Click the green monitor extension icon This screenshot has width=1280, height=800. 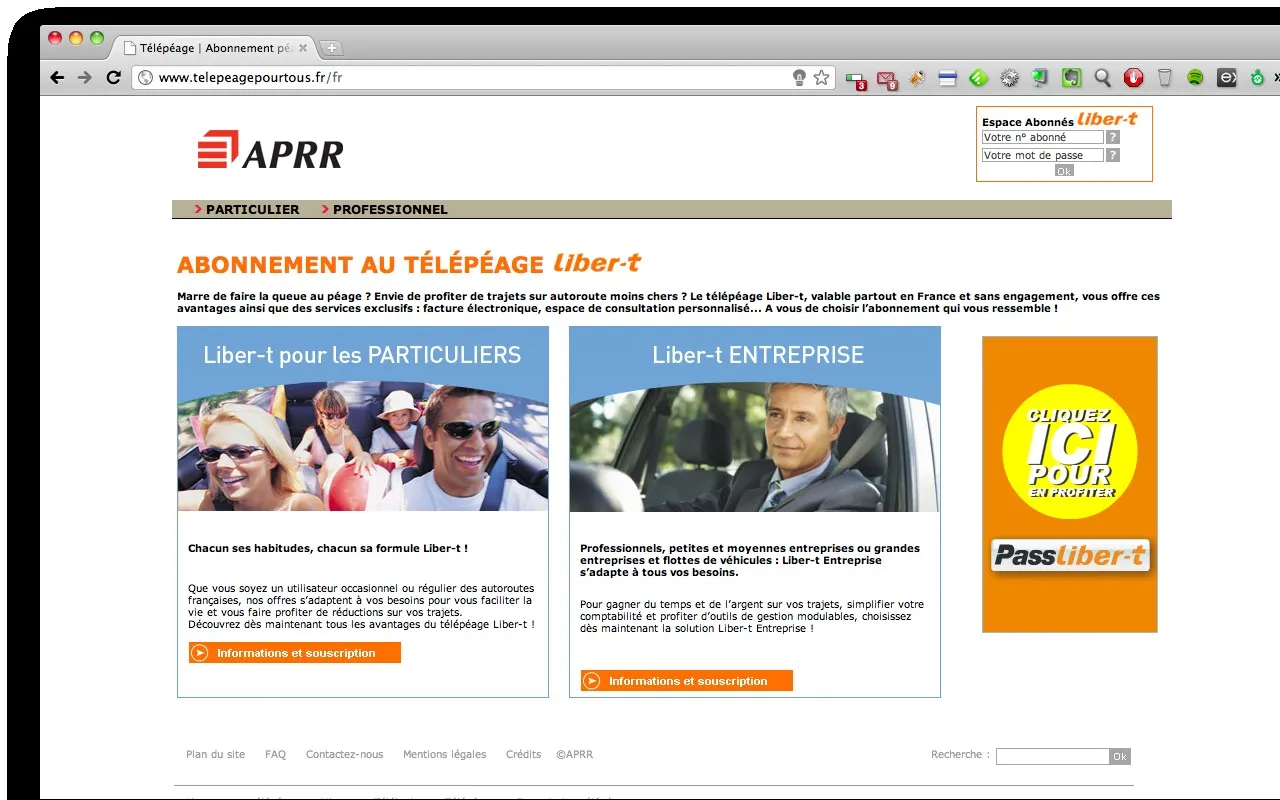[1040, 78]
